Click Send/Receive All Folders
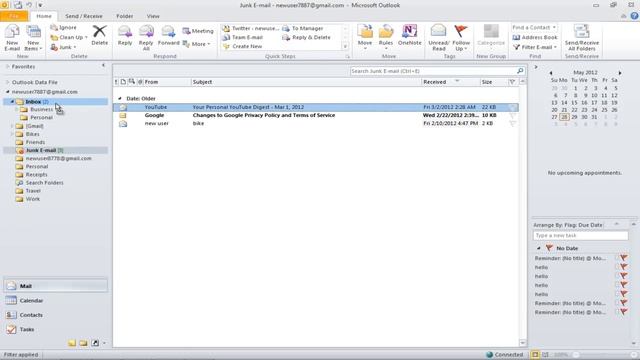Image resolution: width=640 pixels, height=360 pixels. [x=582, y=38]
